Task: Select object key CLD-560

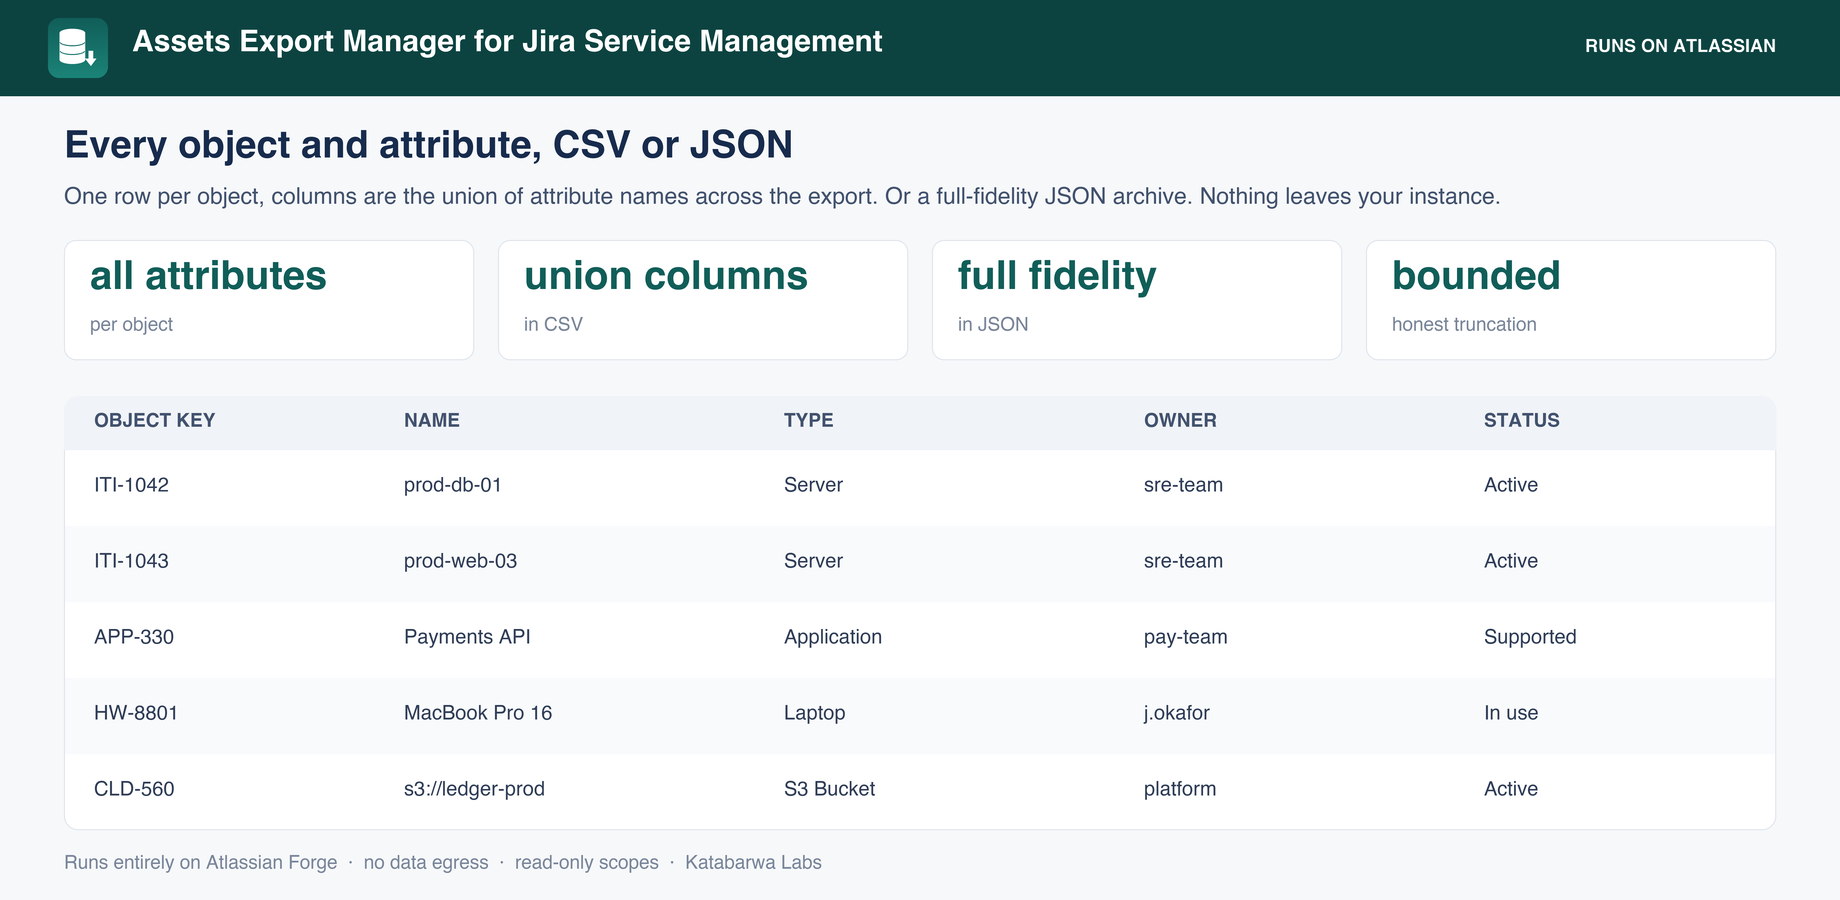Action: [x=134, y=789]
